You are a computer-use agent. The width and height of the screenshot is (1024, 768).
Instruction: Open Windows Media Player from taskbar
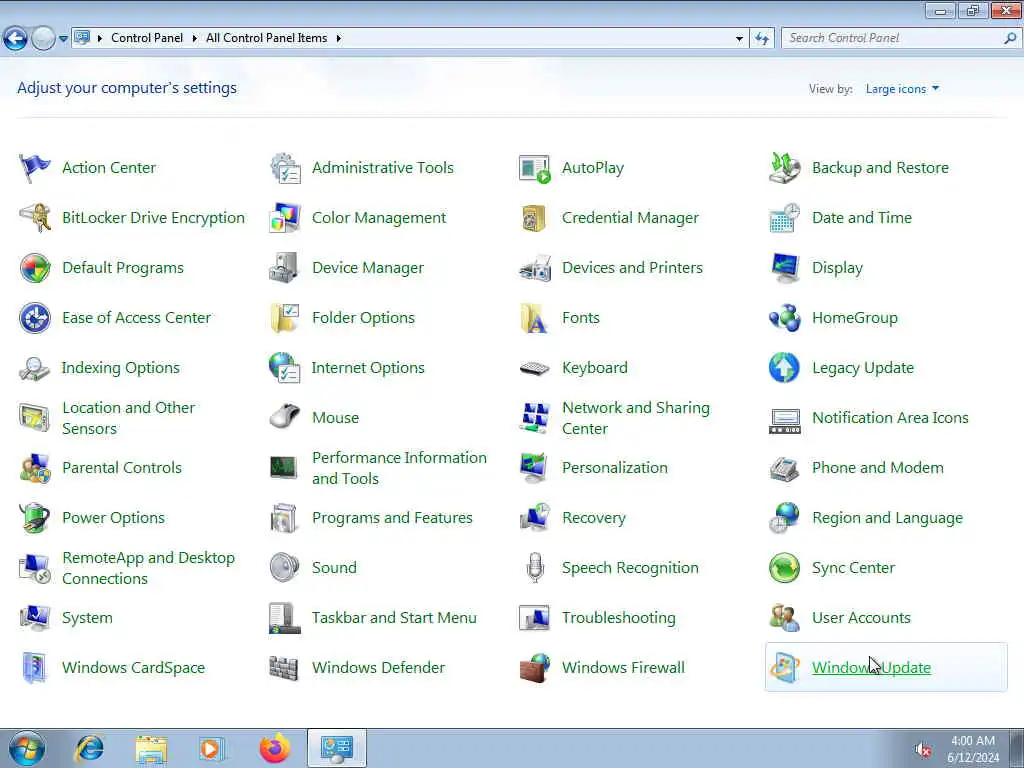coord(211,748)
